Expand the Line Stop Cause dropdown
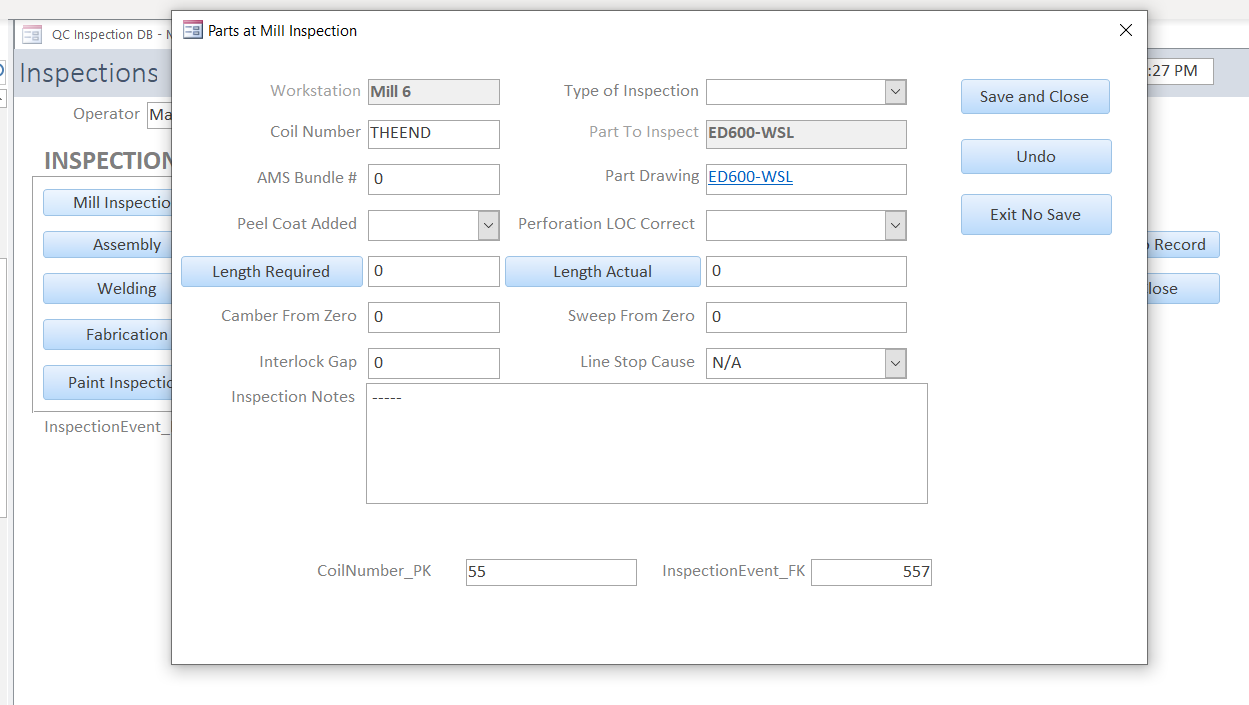 [x=895, y=364]
